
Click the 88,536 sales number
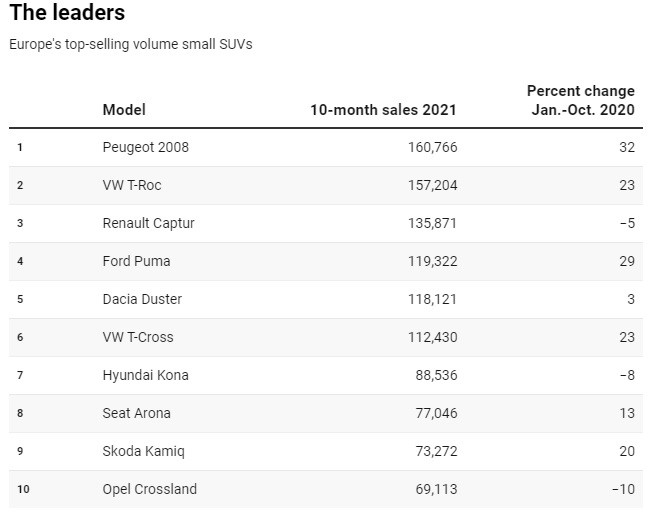pos(436,375)
